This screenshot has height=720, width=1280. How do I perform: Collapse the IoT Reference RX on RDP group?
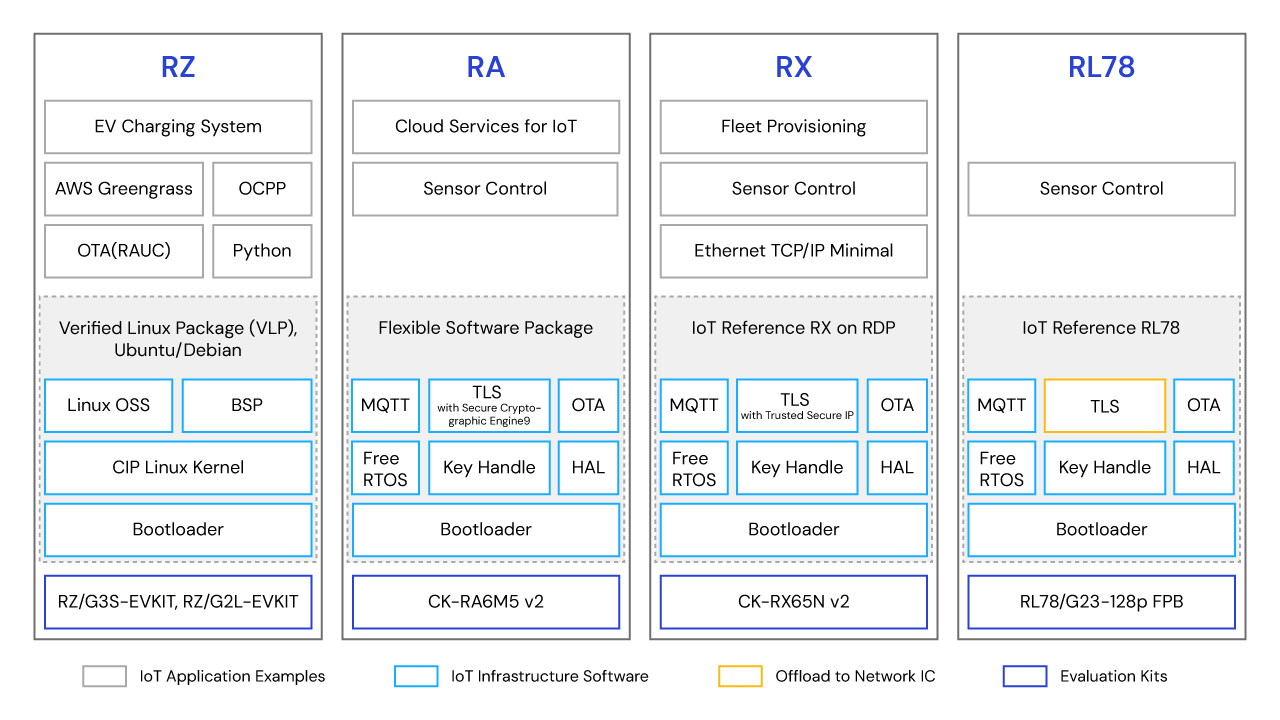793,327
